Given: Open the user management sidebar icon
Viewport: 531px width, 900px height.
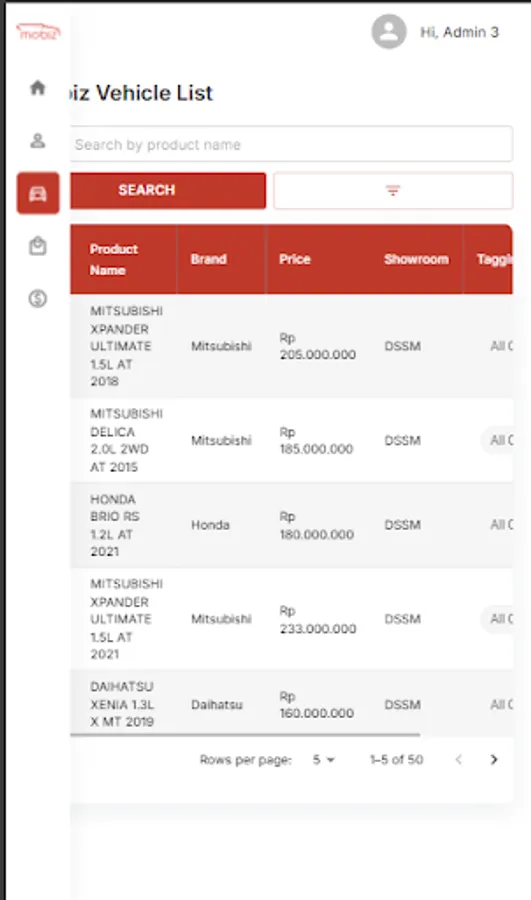Looking at the screenshot, I should [38, 141].
